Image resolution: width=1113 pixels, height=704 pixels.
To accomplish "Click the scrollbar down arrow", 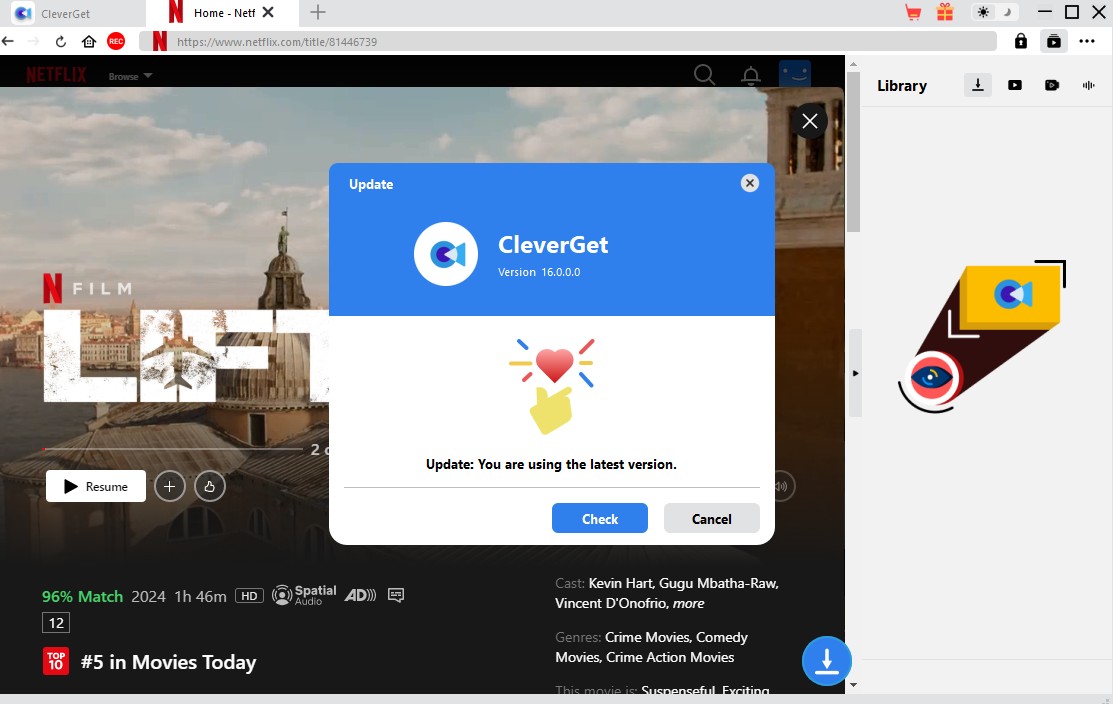I will (853, 685).
